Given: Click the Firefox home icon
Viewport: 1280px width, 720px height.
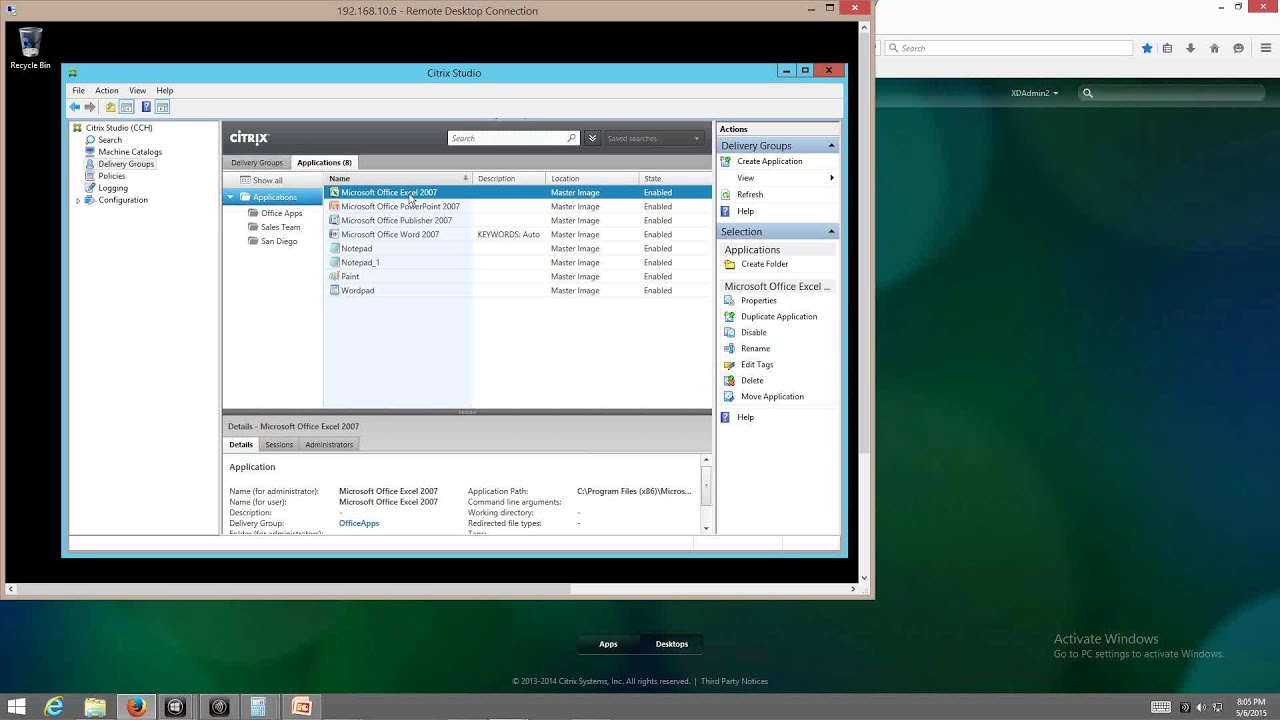Looking at the screenshot, I should pos(1214,48).
